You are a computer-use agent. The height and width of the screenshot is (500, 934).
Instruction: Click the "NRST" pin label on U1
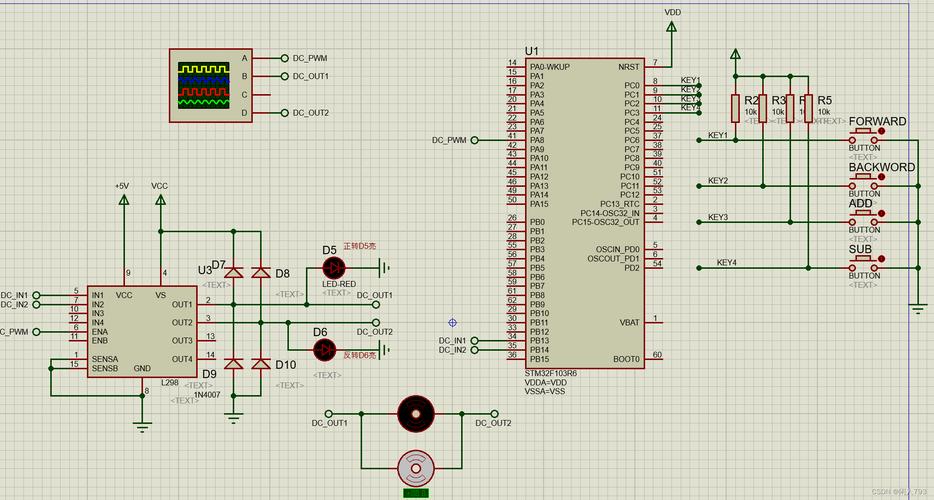point(629,67)
